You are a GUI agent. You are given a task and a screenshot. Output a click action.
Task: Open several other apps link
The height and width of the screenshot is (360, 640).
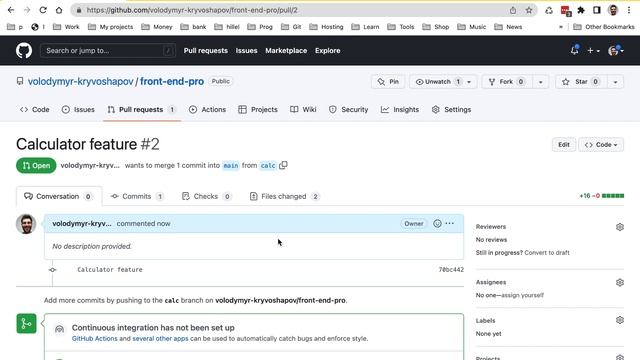[160, 338]
